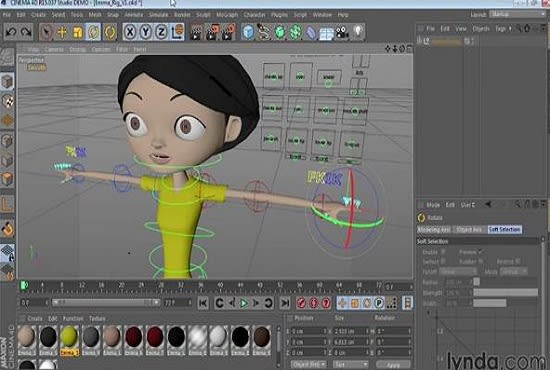The width and height of the screenshot is (550, 370).
Task: Open the Edit Render Settings icon
Action: pyautogui.click(x=229, y=32)
